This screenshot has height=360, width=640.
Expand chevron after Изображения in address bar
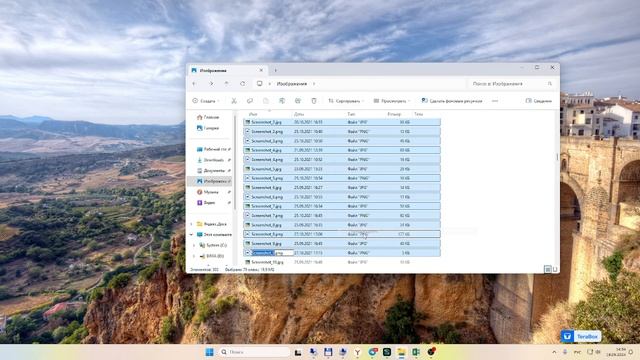[314, 84]
